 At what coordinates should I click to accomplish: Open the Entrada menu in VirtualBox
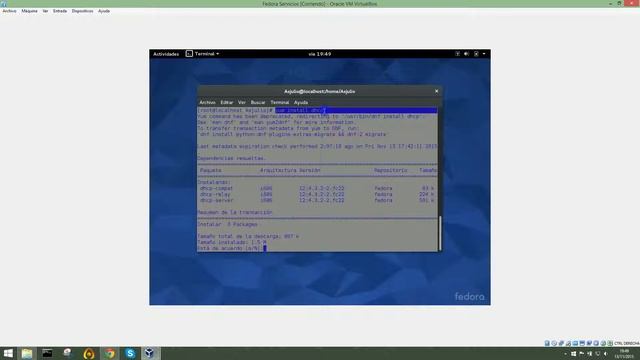(60, 11)
